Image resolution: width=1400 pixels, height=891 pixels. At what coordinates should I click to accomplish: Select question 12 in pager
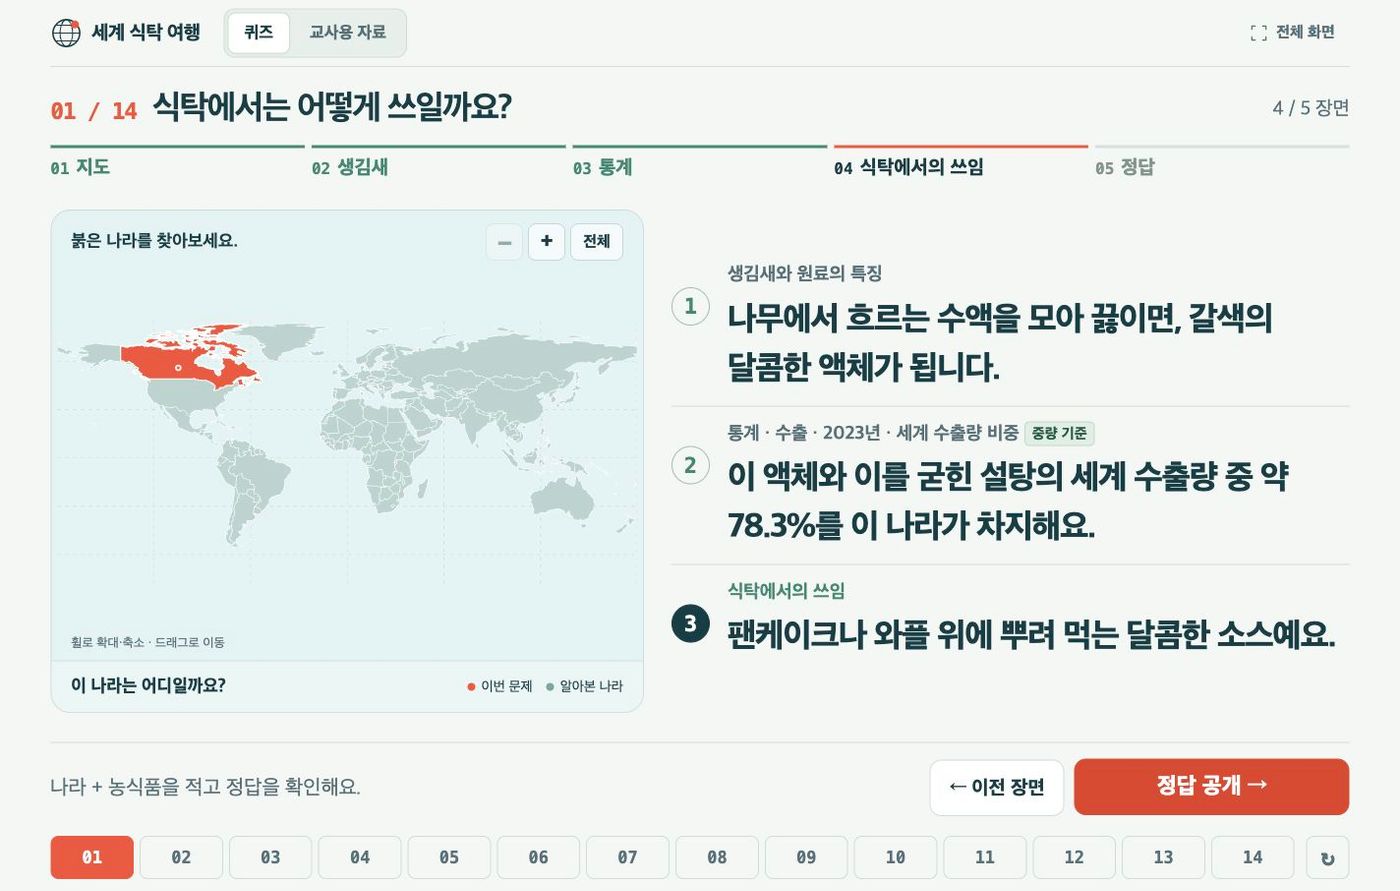click(x=1074, y=858)
